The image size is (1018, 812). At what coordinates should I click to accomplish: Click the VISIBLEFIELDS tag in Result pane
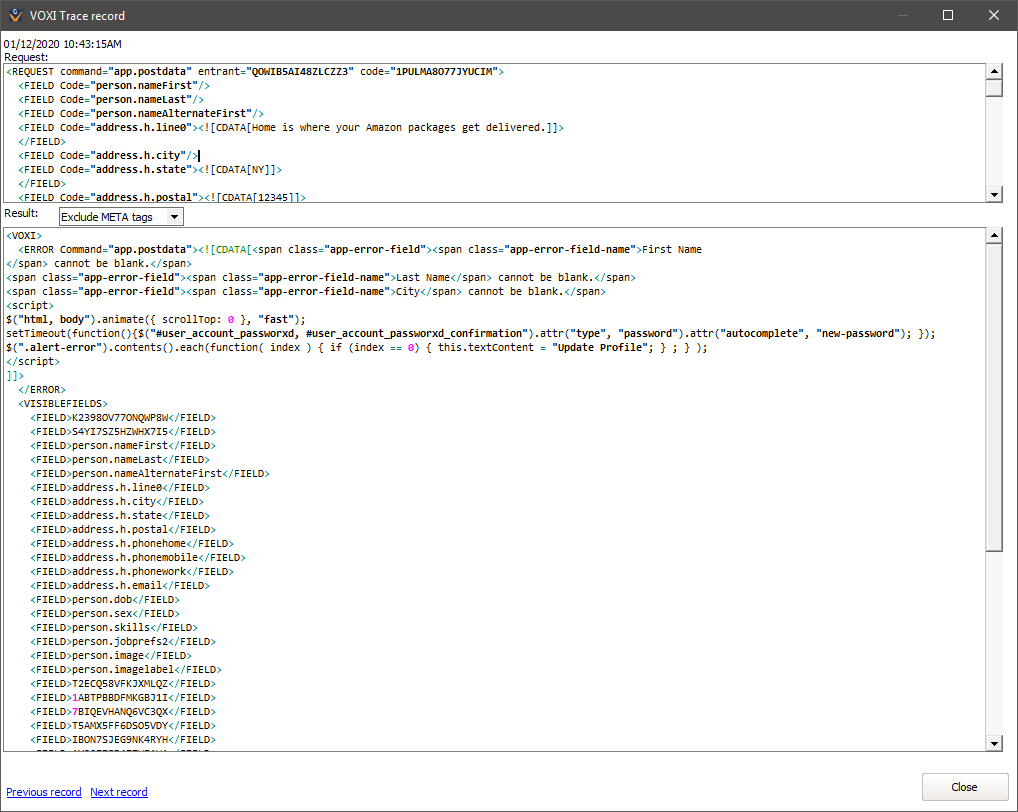[x=64, y=404]
